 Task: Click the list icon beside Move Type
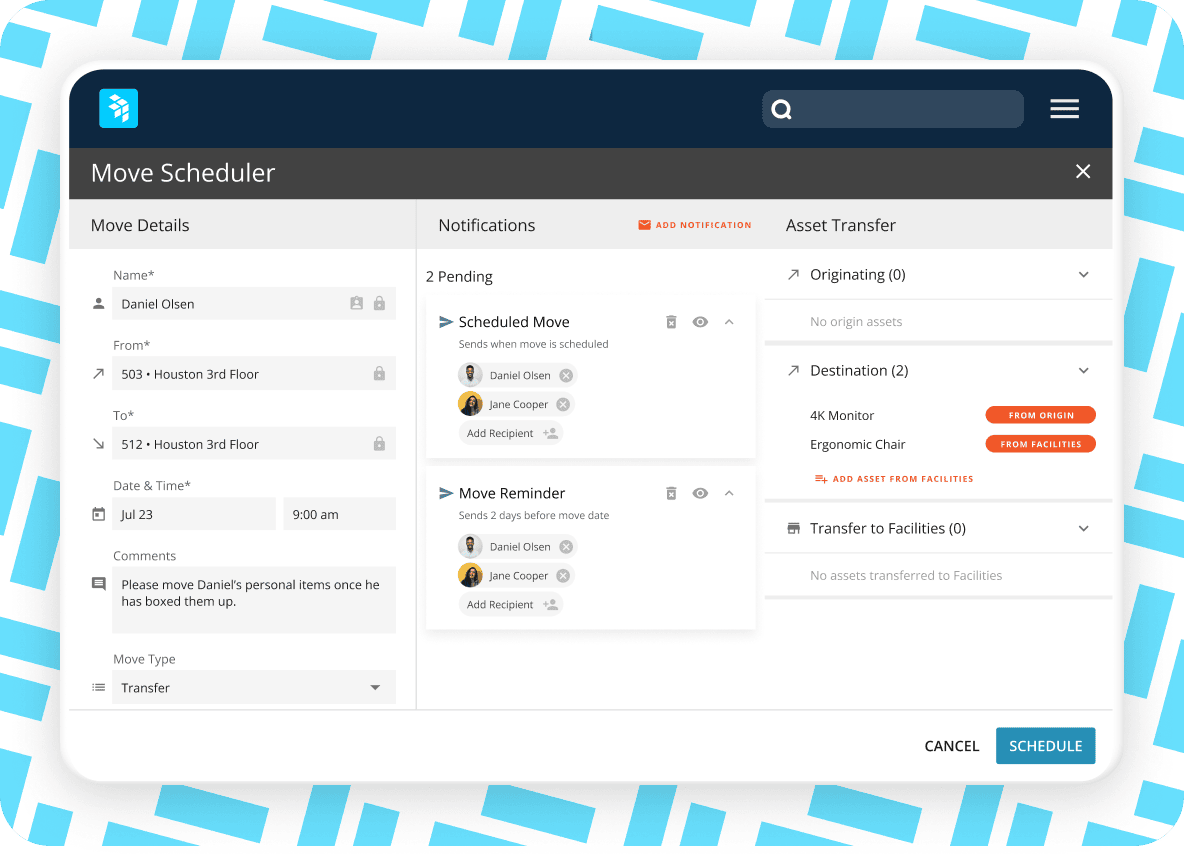click(x=97, y=687)
